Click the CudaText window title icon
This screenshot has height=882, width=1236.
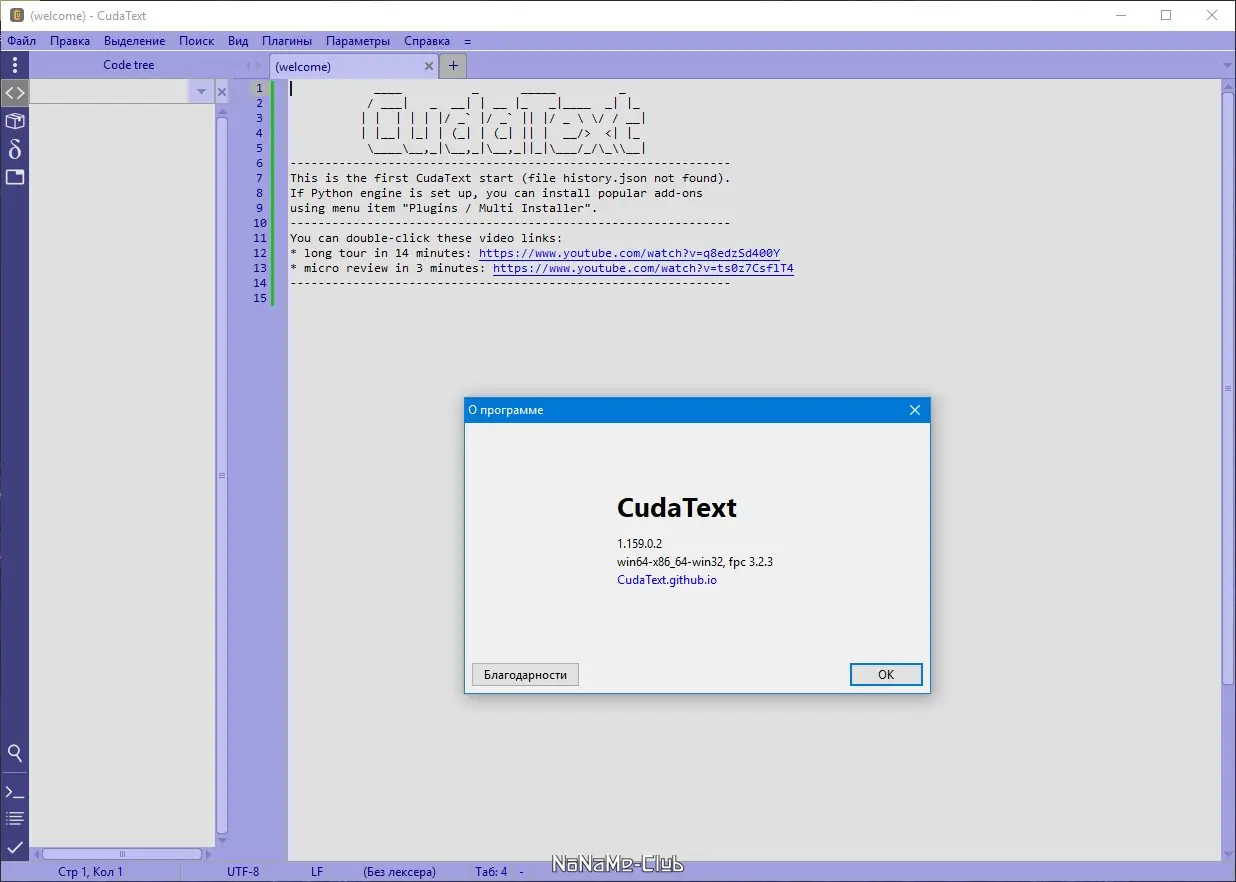click(x=17, y=15)
